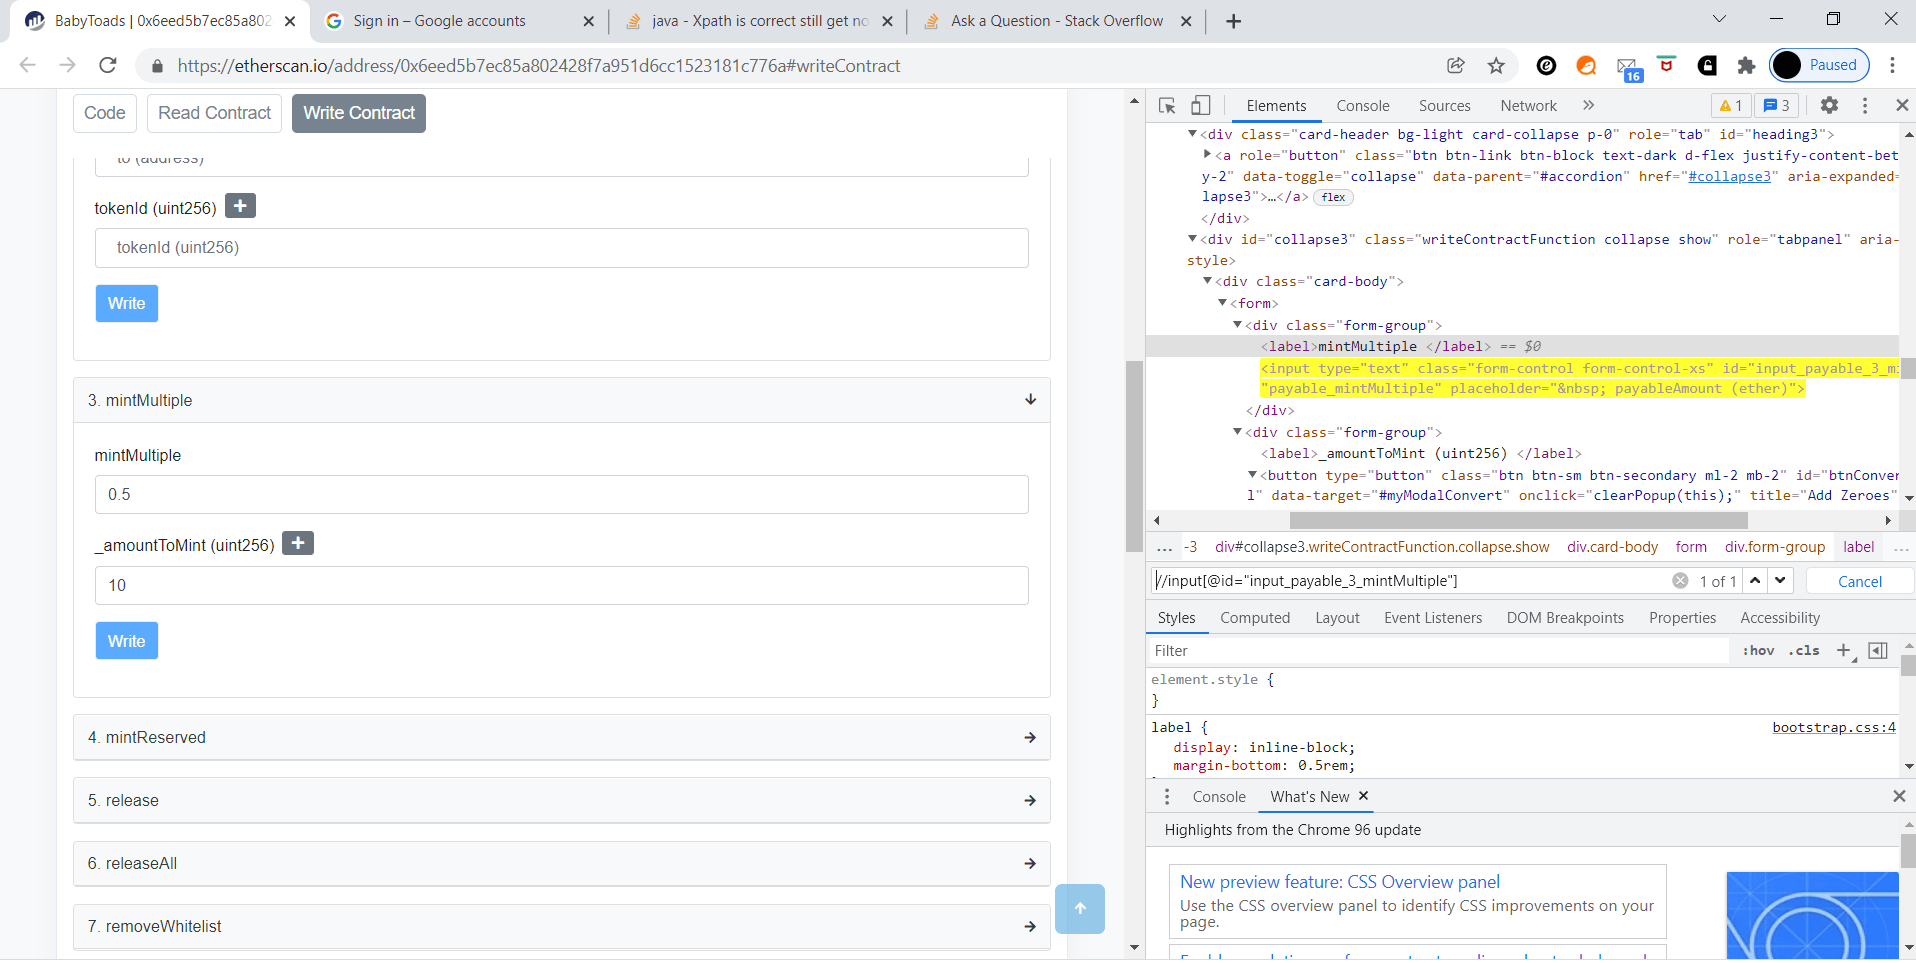Click the Code button
Image resolution: width=1916 pixels, height=963 pixels.
pos(105,113)
